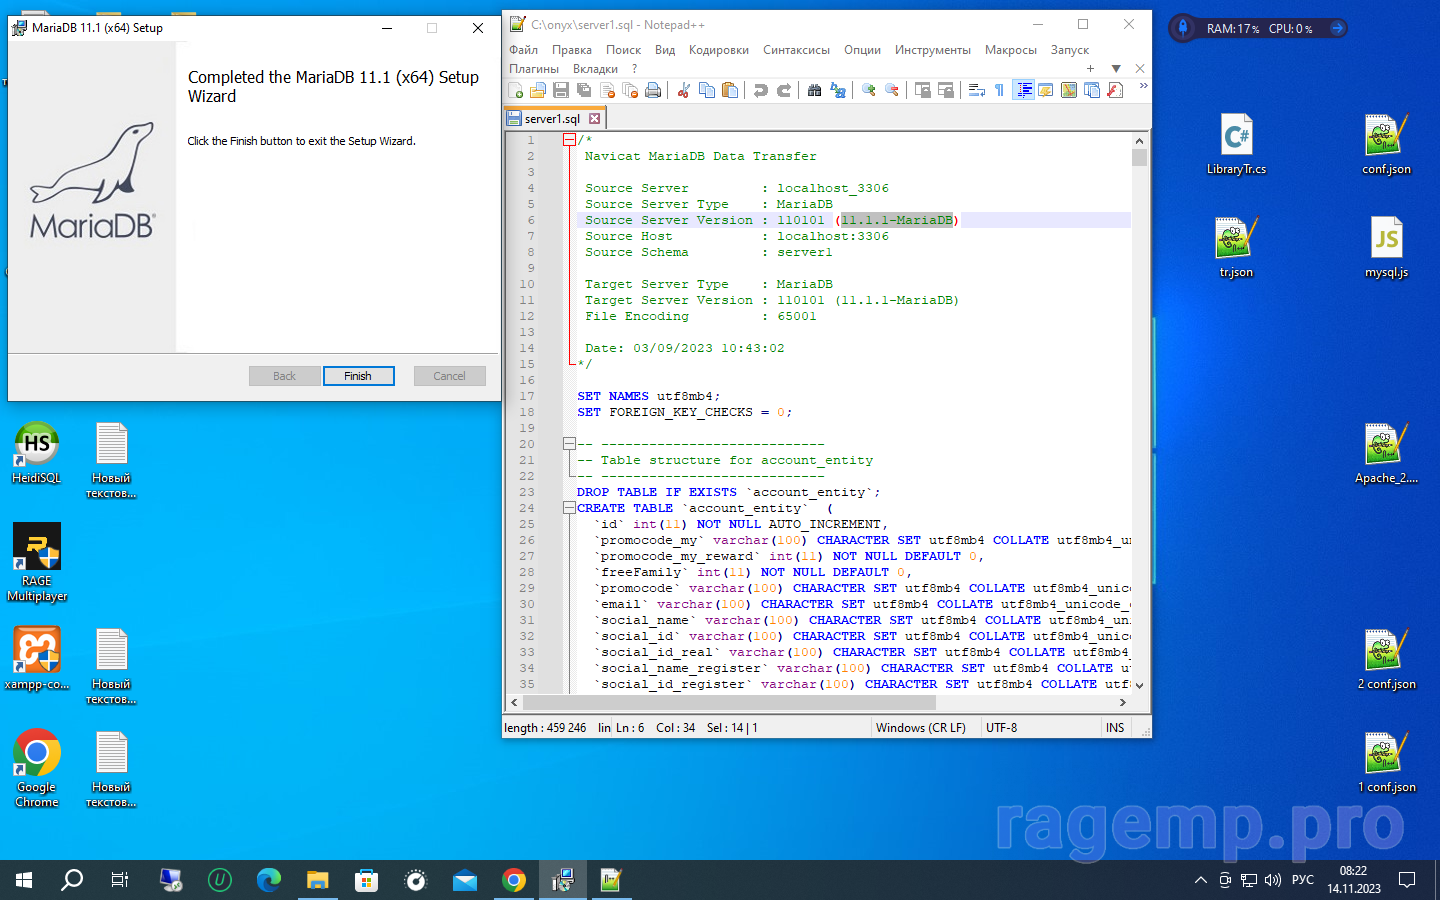Expand hidden toolbar items chevron
1440x900 pixels.
(x=1143, y=87)
